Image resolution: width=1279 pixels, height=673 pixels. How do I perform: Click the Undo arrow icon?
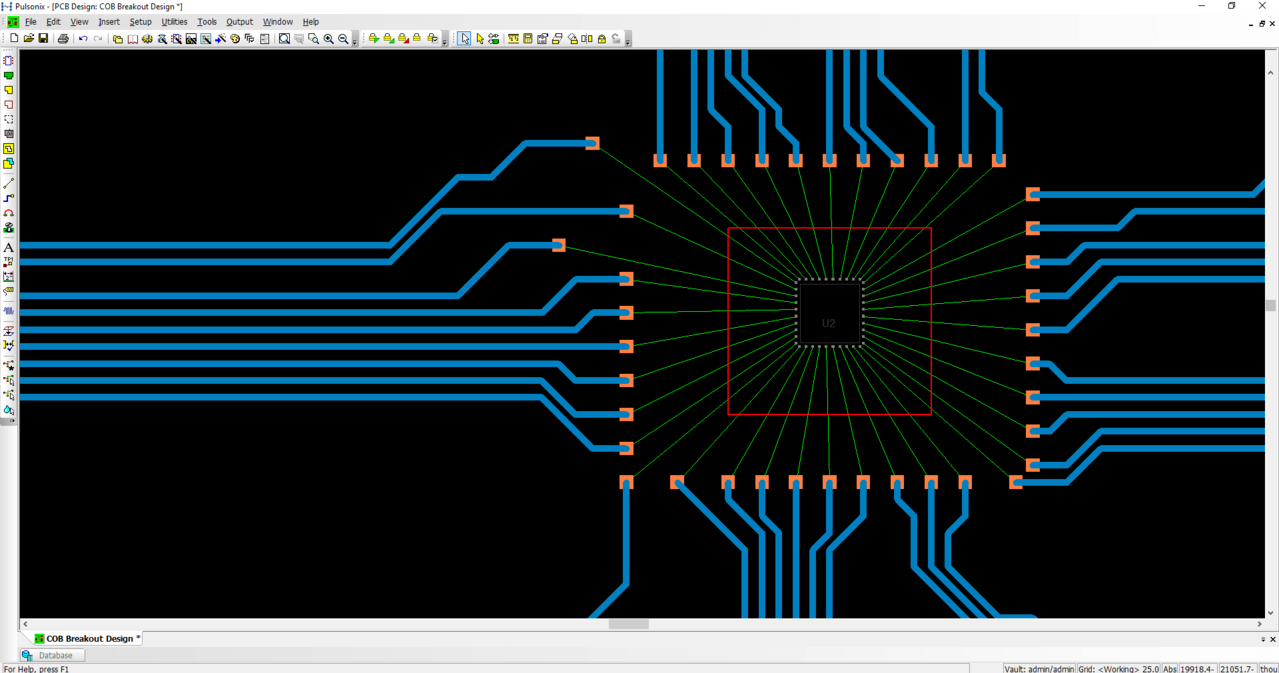(83, 39)
